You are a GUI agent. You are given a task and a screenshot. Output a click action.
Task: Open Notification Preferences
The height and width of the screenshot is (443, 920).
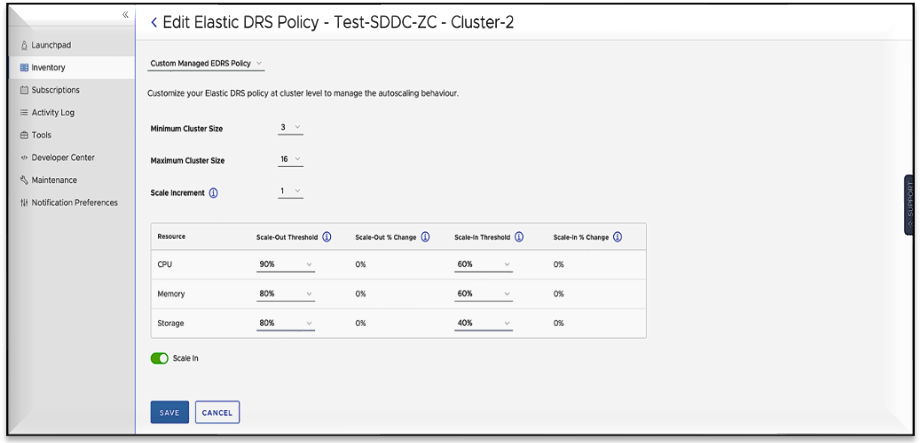(74, 203)
